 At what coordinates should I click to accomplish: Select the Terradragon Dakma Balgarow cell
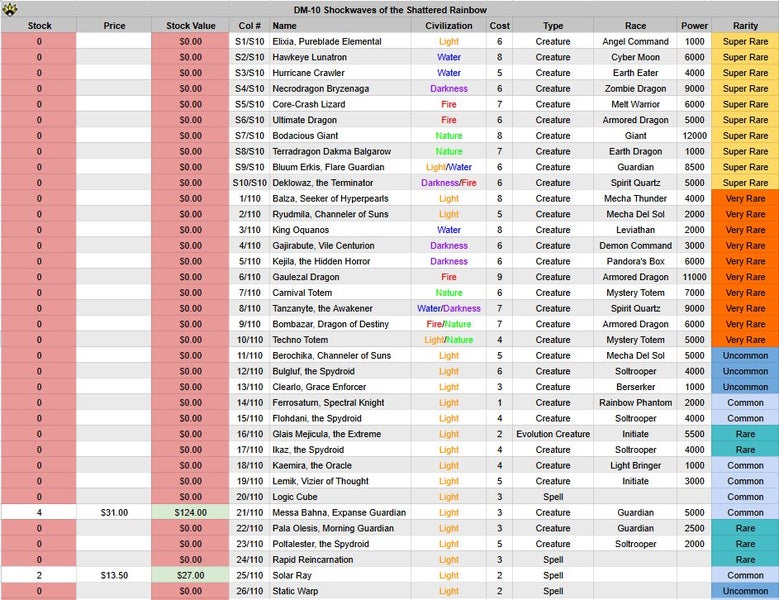tap(340, 151)
